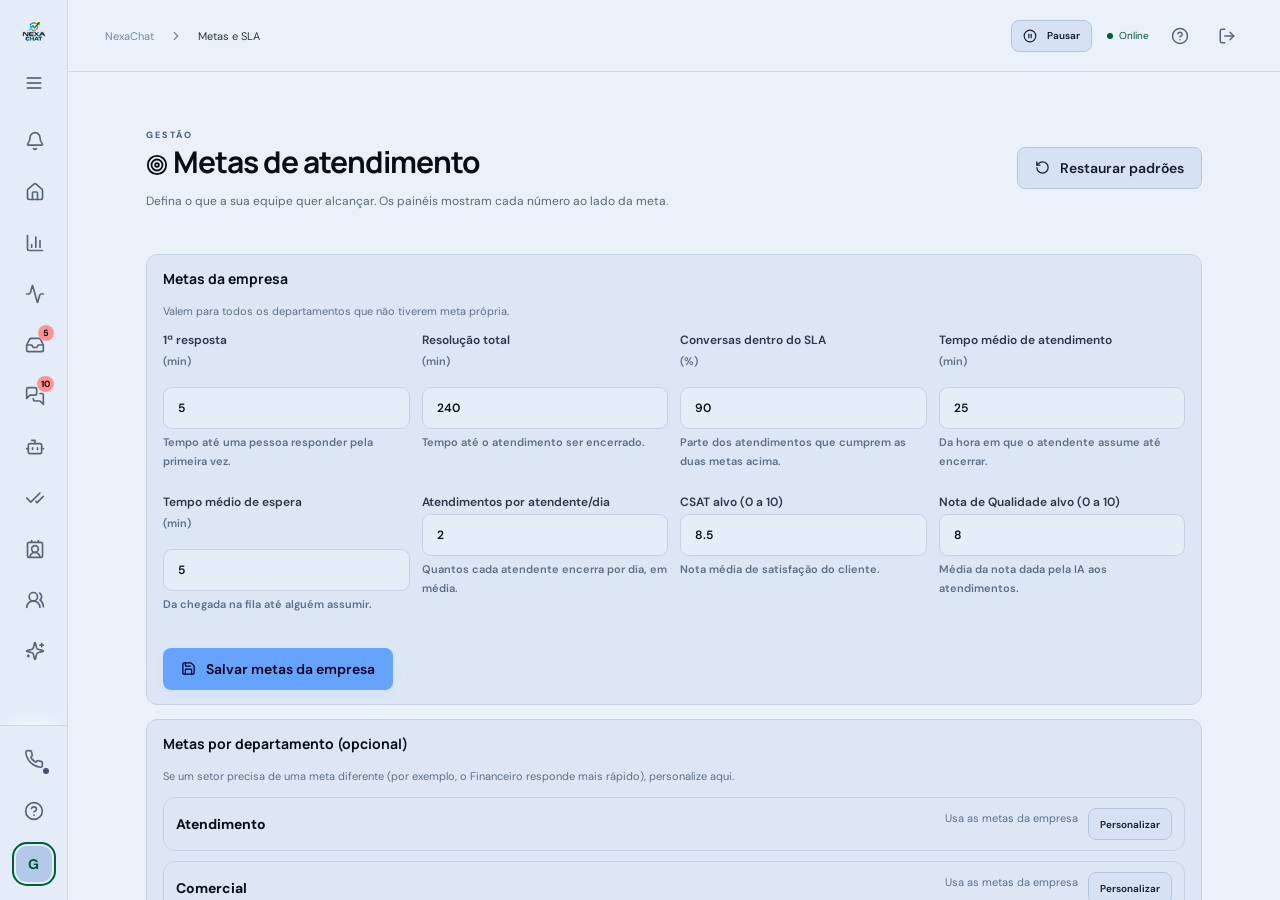Click the help icon in the top bar
The height and width of the screenshot is (900, 1280).
tap(1180, 36)
